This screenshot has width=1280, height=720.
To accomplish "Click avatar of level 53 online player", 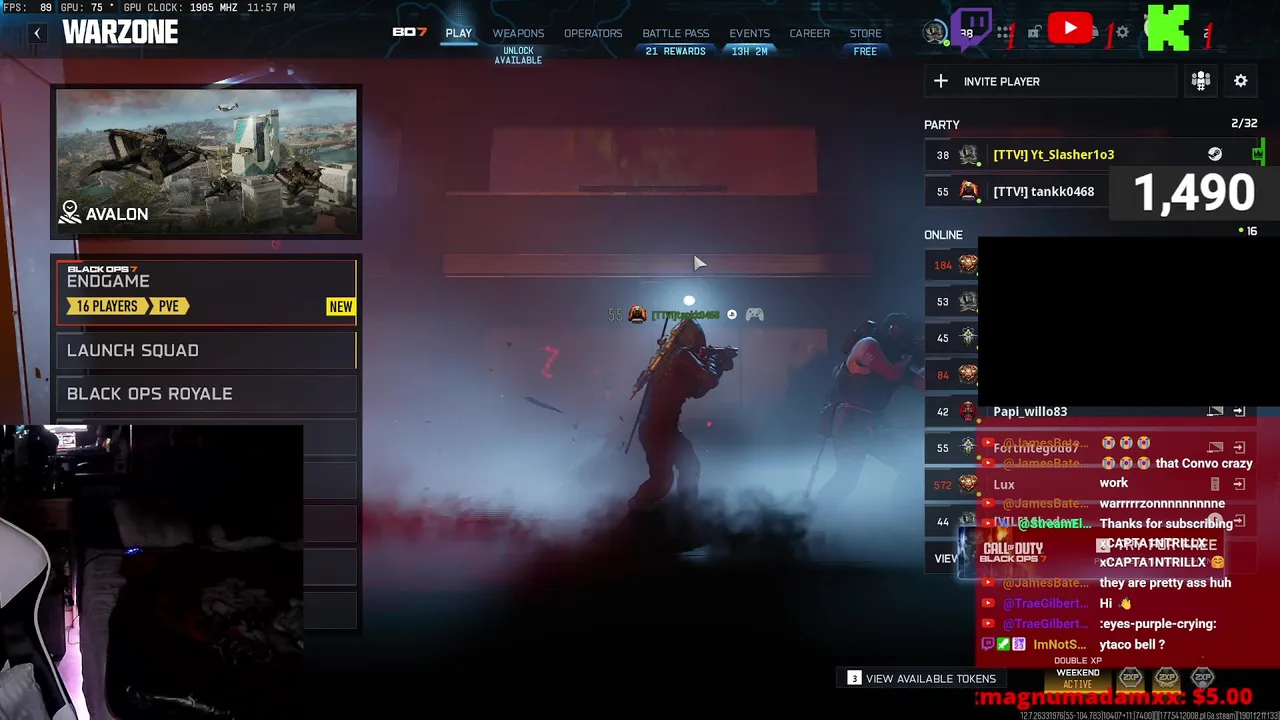I will (x=968, y=301).
